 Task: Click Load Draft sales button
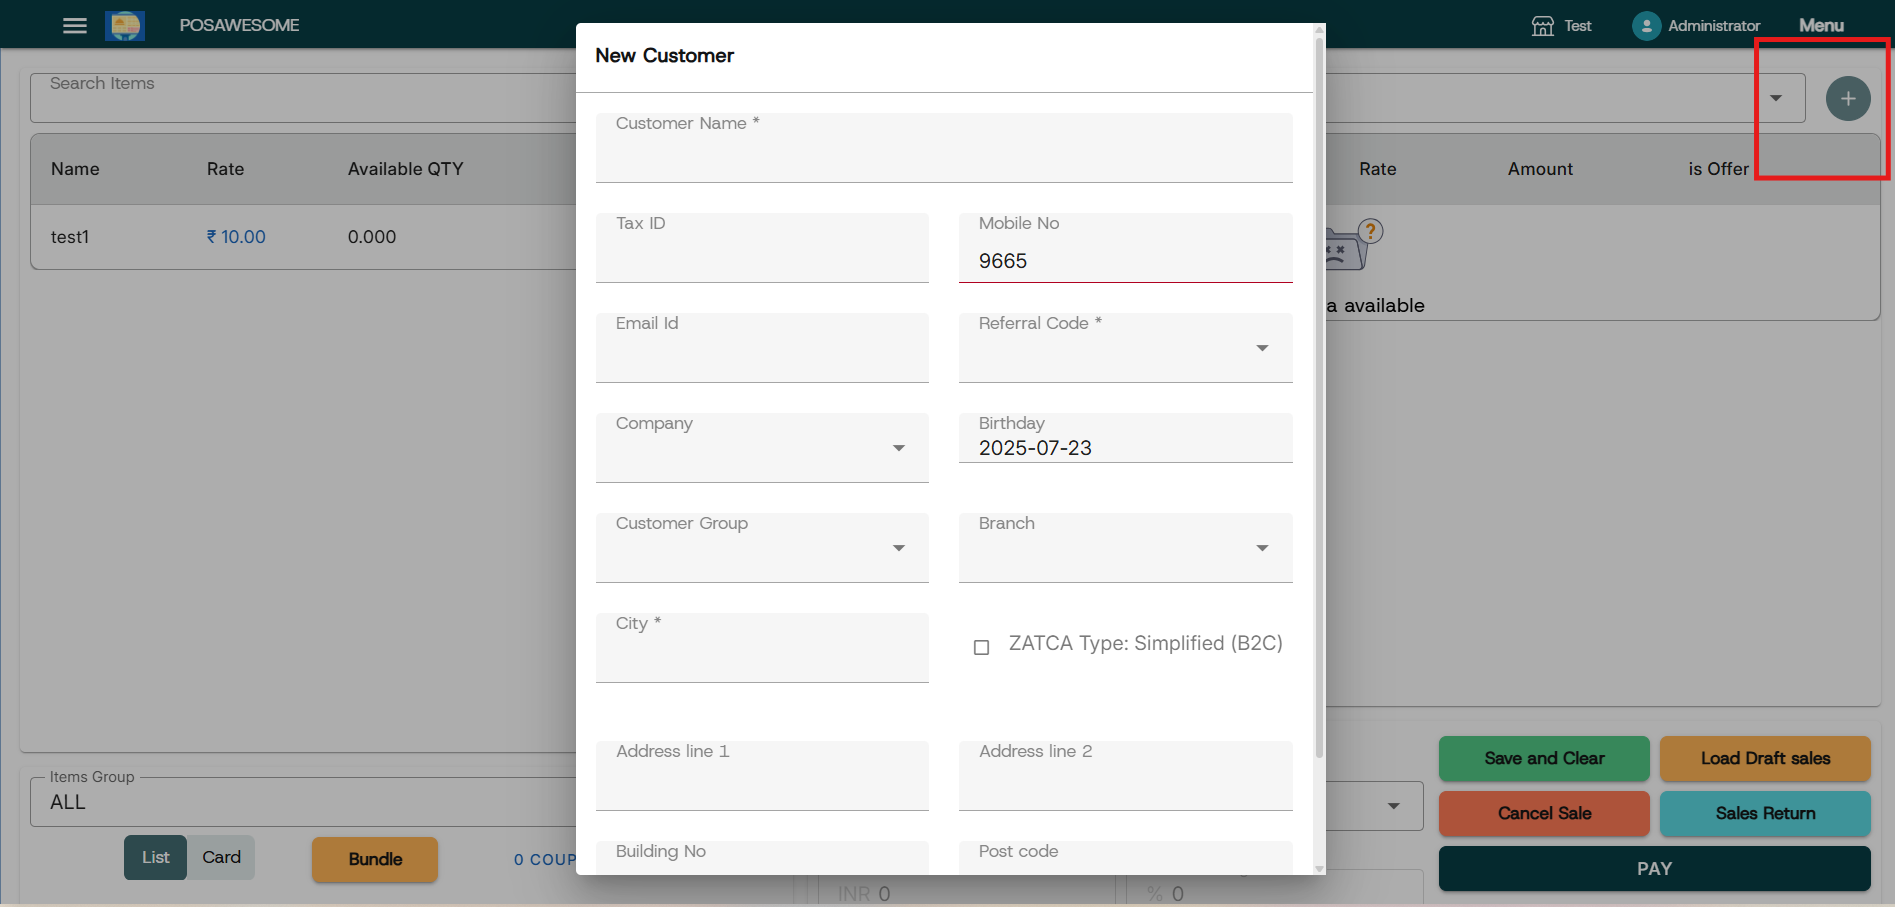(1765, 758)
